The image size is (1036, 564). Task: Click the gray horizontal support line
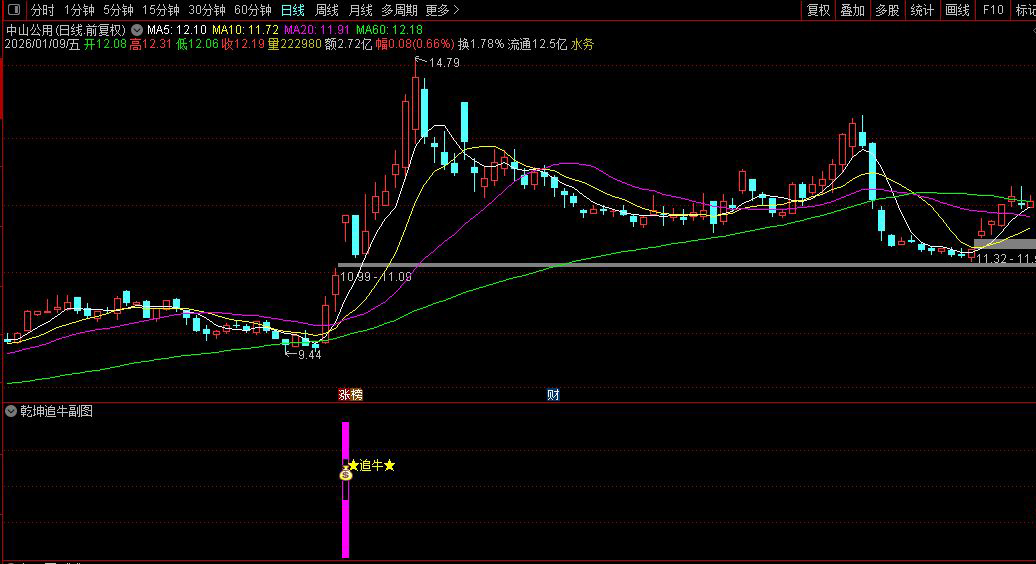click(687, 265)
